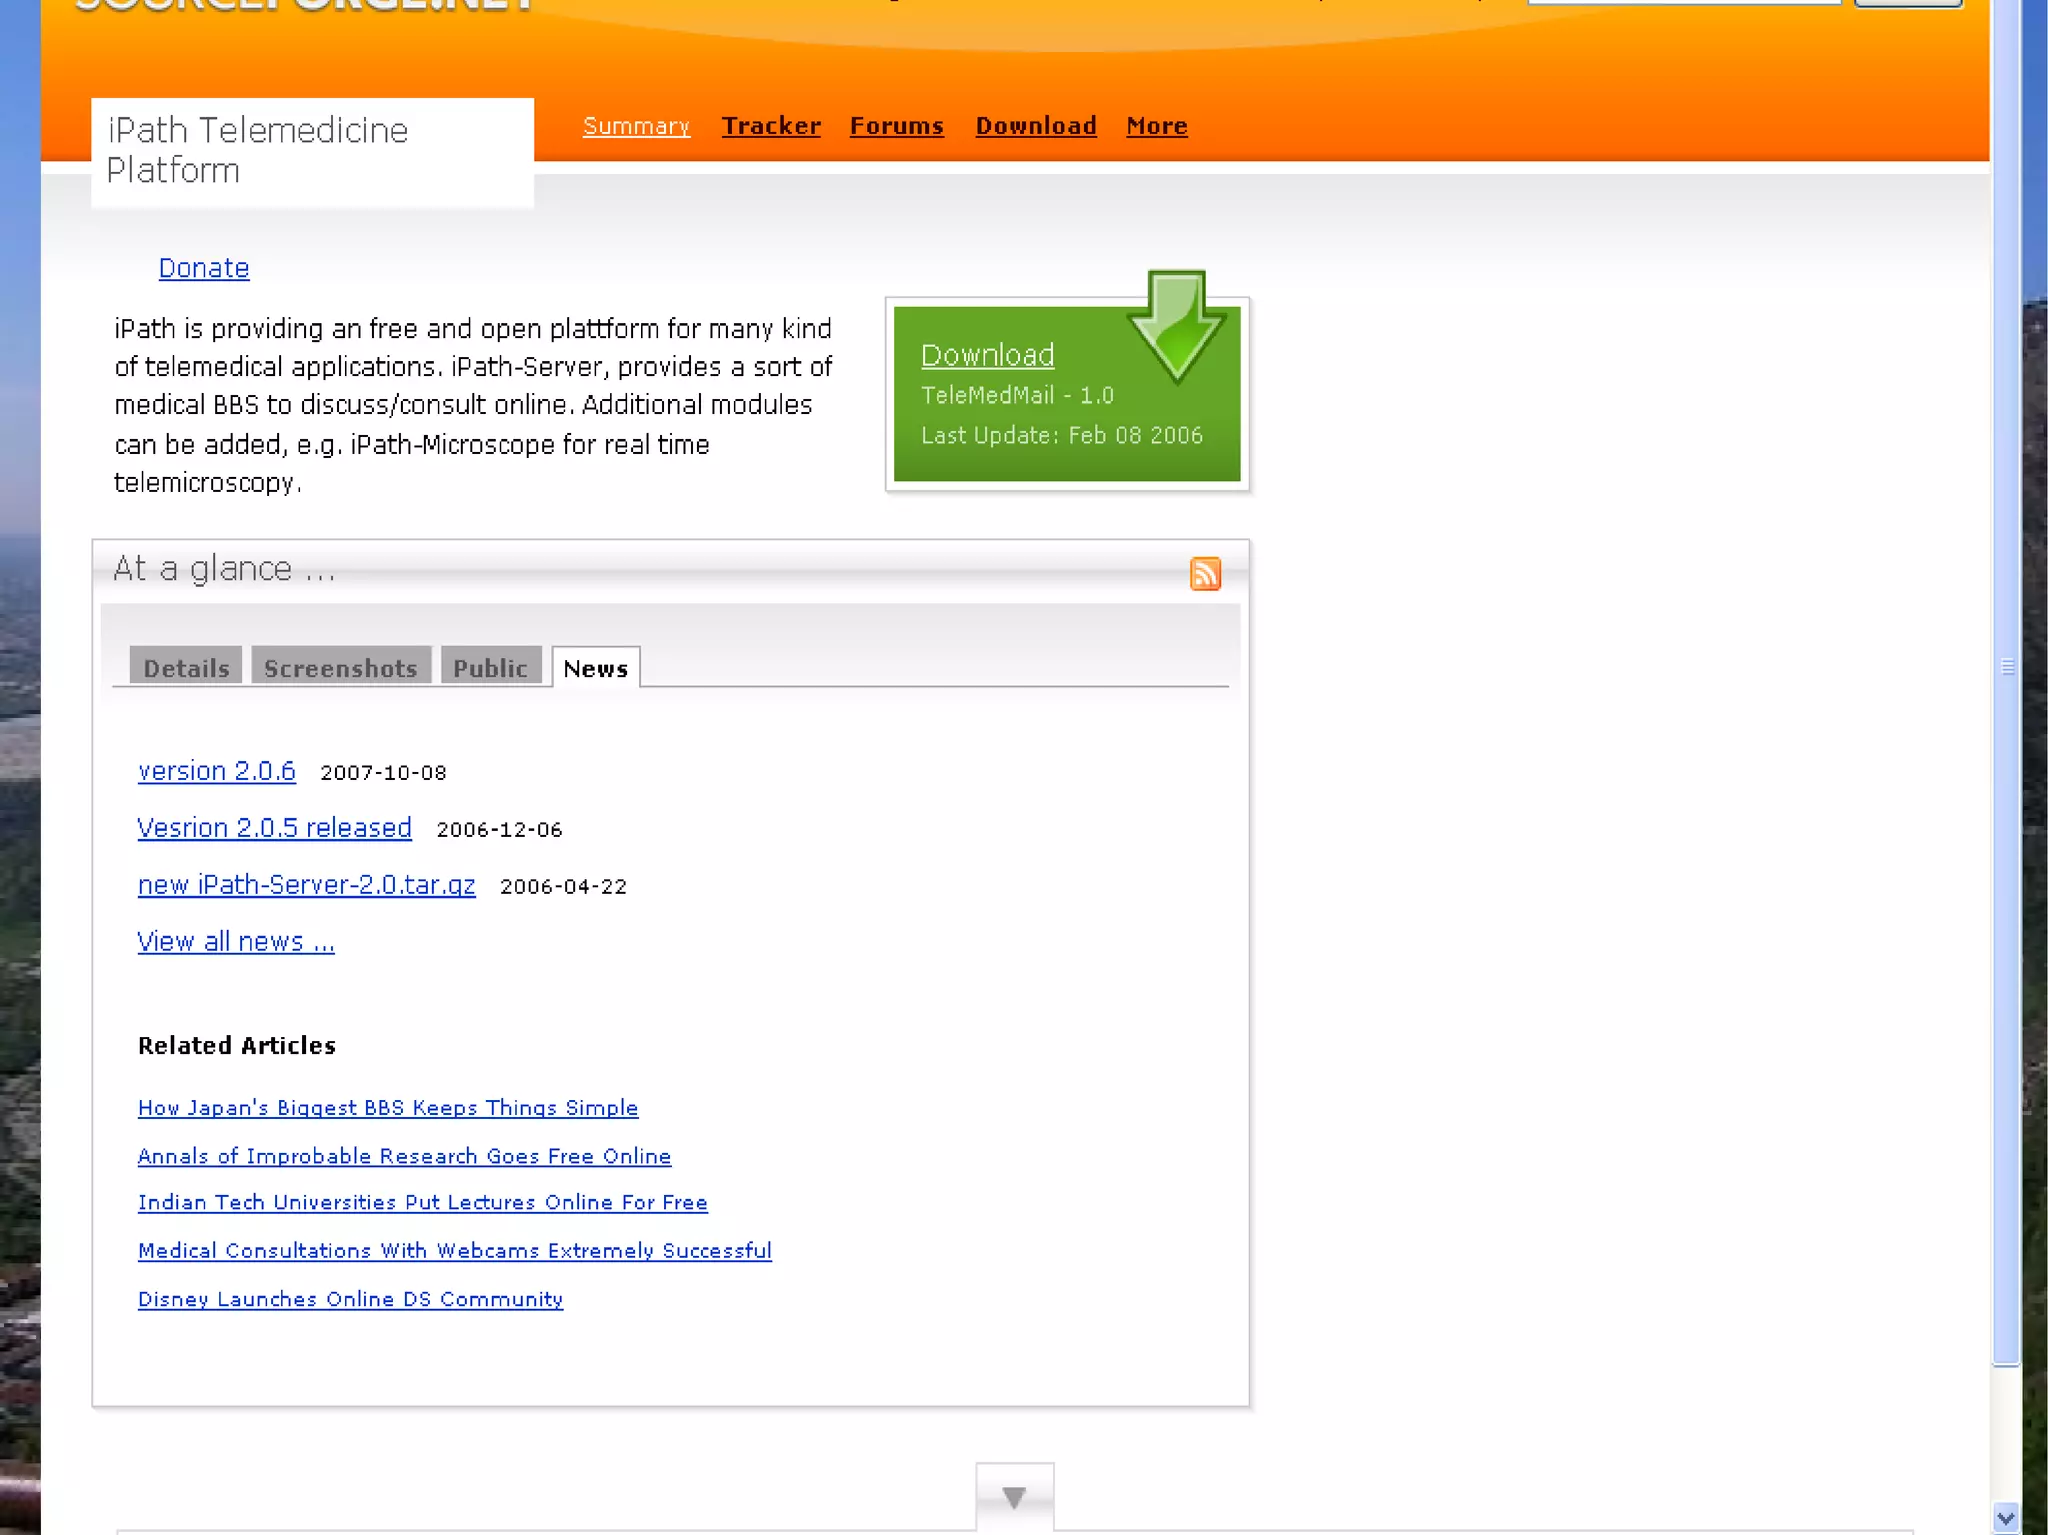Viewport: 2048px width, 1535px height.
Task: Switch to the Details tab
Action: [x=186, y=668]
